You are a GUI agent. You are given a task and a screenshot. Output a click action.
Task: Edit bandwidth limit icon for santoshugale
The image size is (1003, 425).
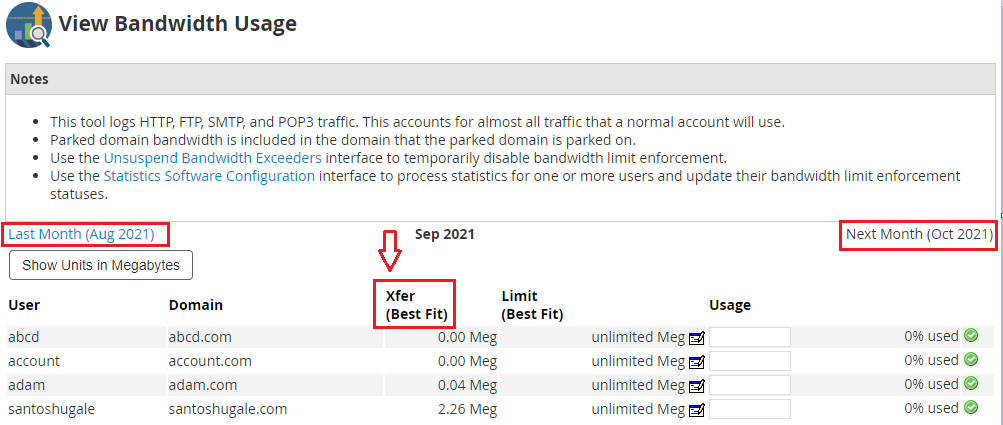coord(697,410)
